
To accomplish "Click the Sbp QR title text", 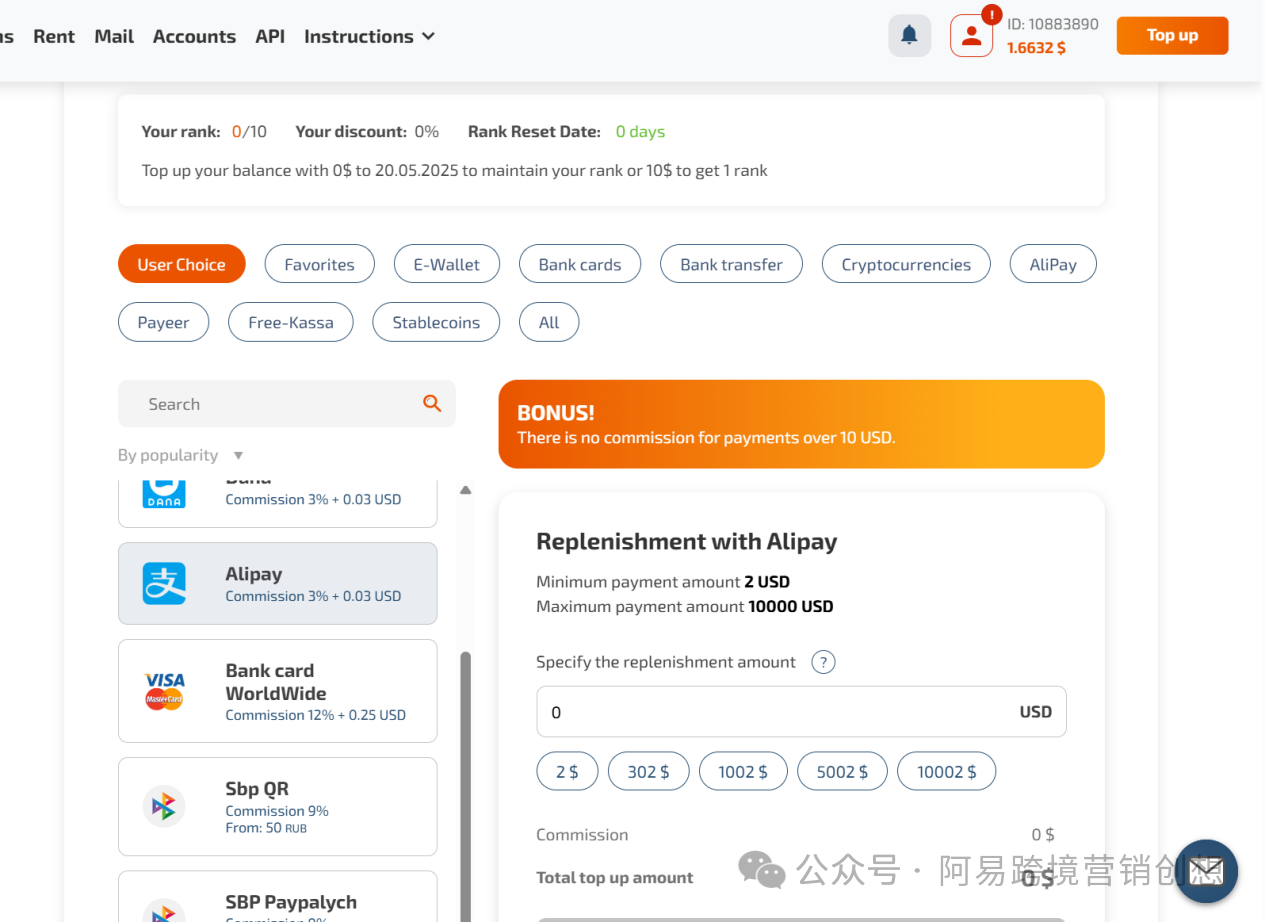I will [257, 788].
